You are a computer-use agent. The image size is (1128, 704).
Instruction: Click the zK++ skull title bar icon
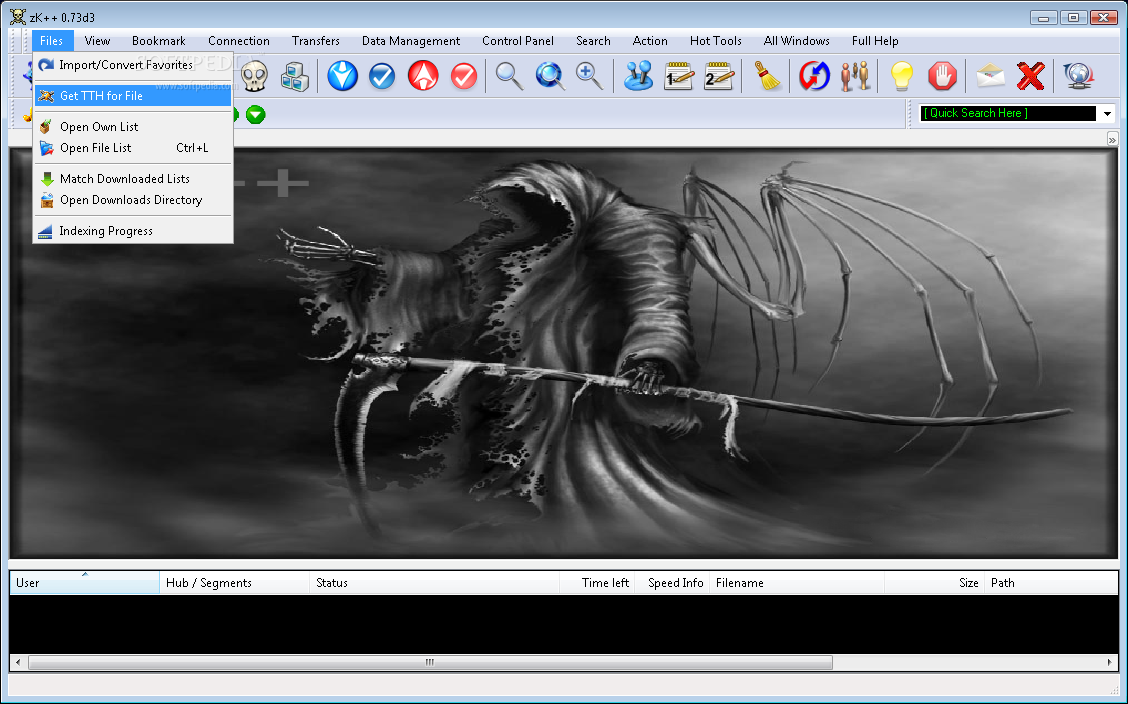coord(18,17)
